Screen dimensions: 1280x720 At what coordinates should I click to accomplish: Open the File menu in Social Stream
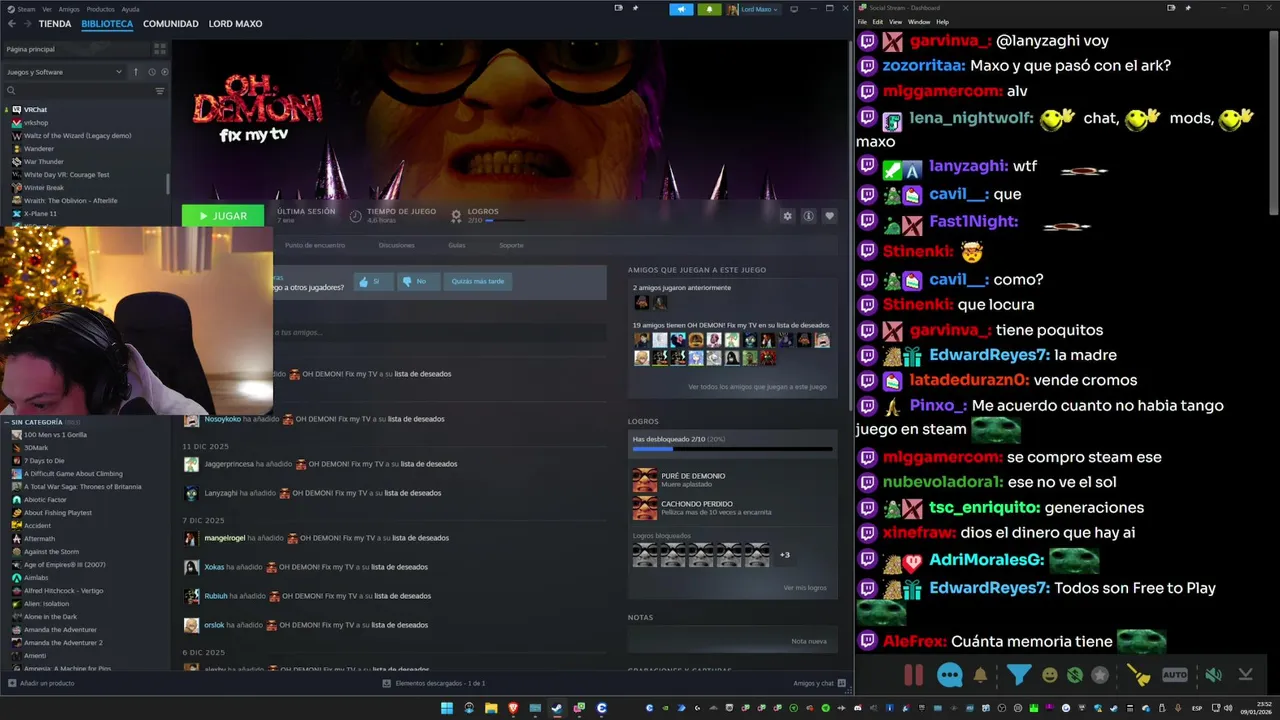pyautogui.click(x=862, y=21)
